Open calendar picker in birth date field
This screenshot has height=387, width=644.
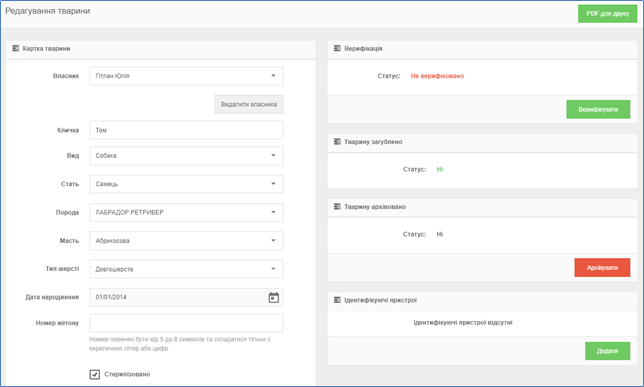click(x=274, y=297)
